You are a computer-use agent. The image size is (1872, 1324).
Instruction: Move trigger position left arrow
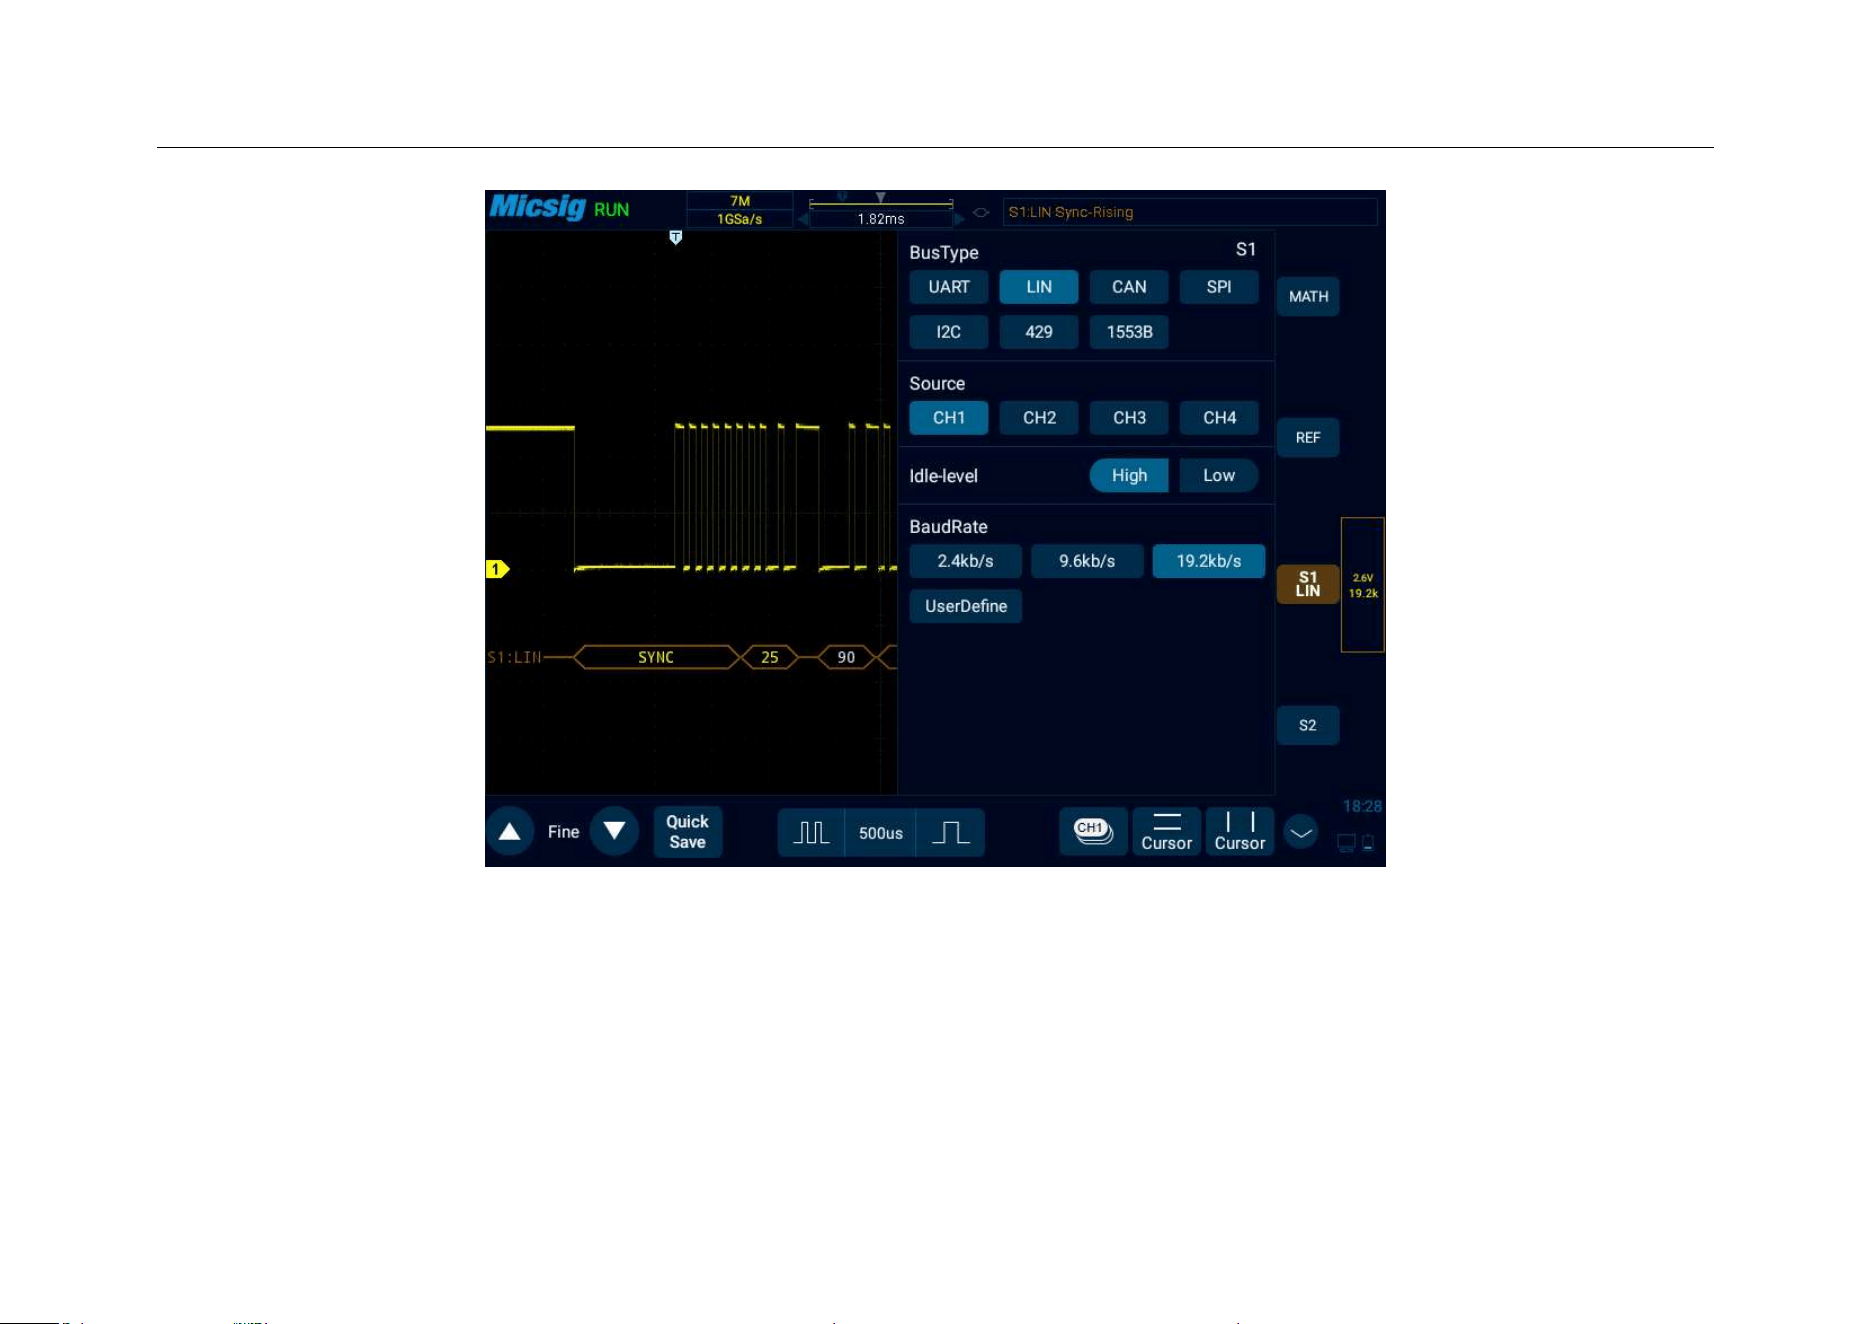pos(803,219)
